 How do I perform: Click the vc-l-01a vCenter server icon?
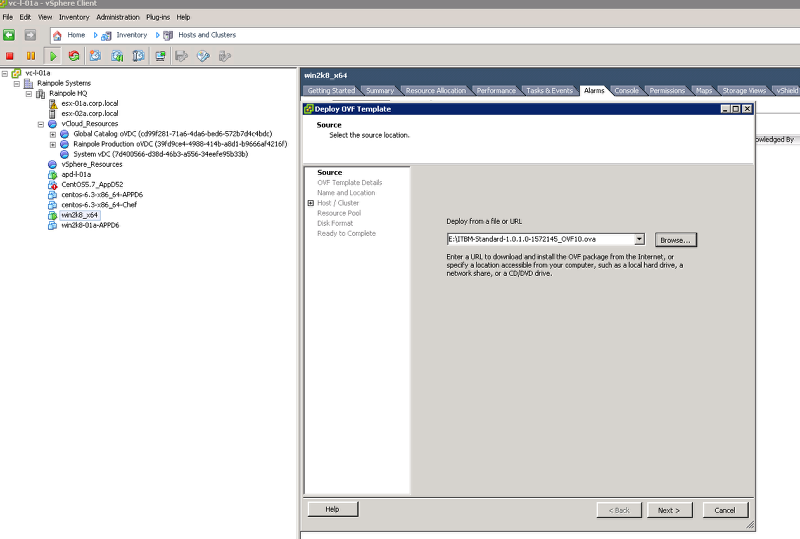click(x=16, y=74)
